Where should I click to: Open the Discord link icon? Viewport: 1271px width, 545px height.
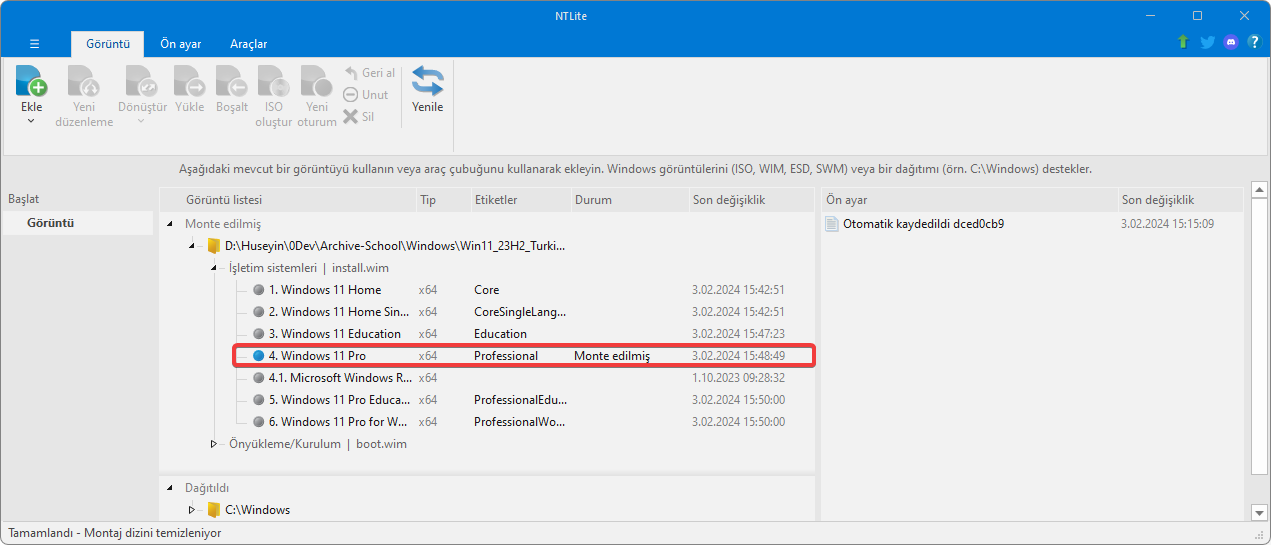click(x=1231, y=42)
